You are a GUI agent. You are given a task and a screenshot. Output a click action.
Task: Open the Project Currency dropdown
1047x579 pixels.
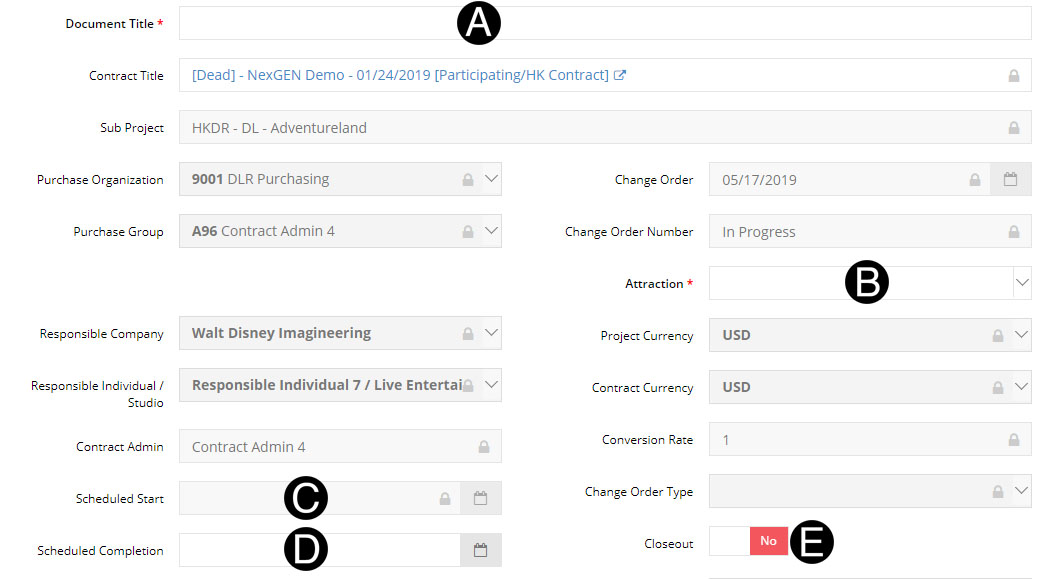1021,335
